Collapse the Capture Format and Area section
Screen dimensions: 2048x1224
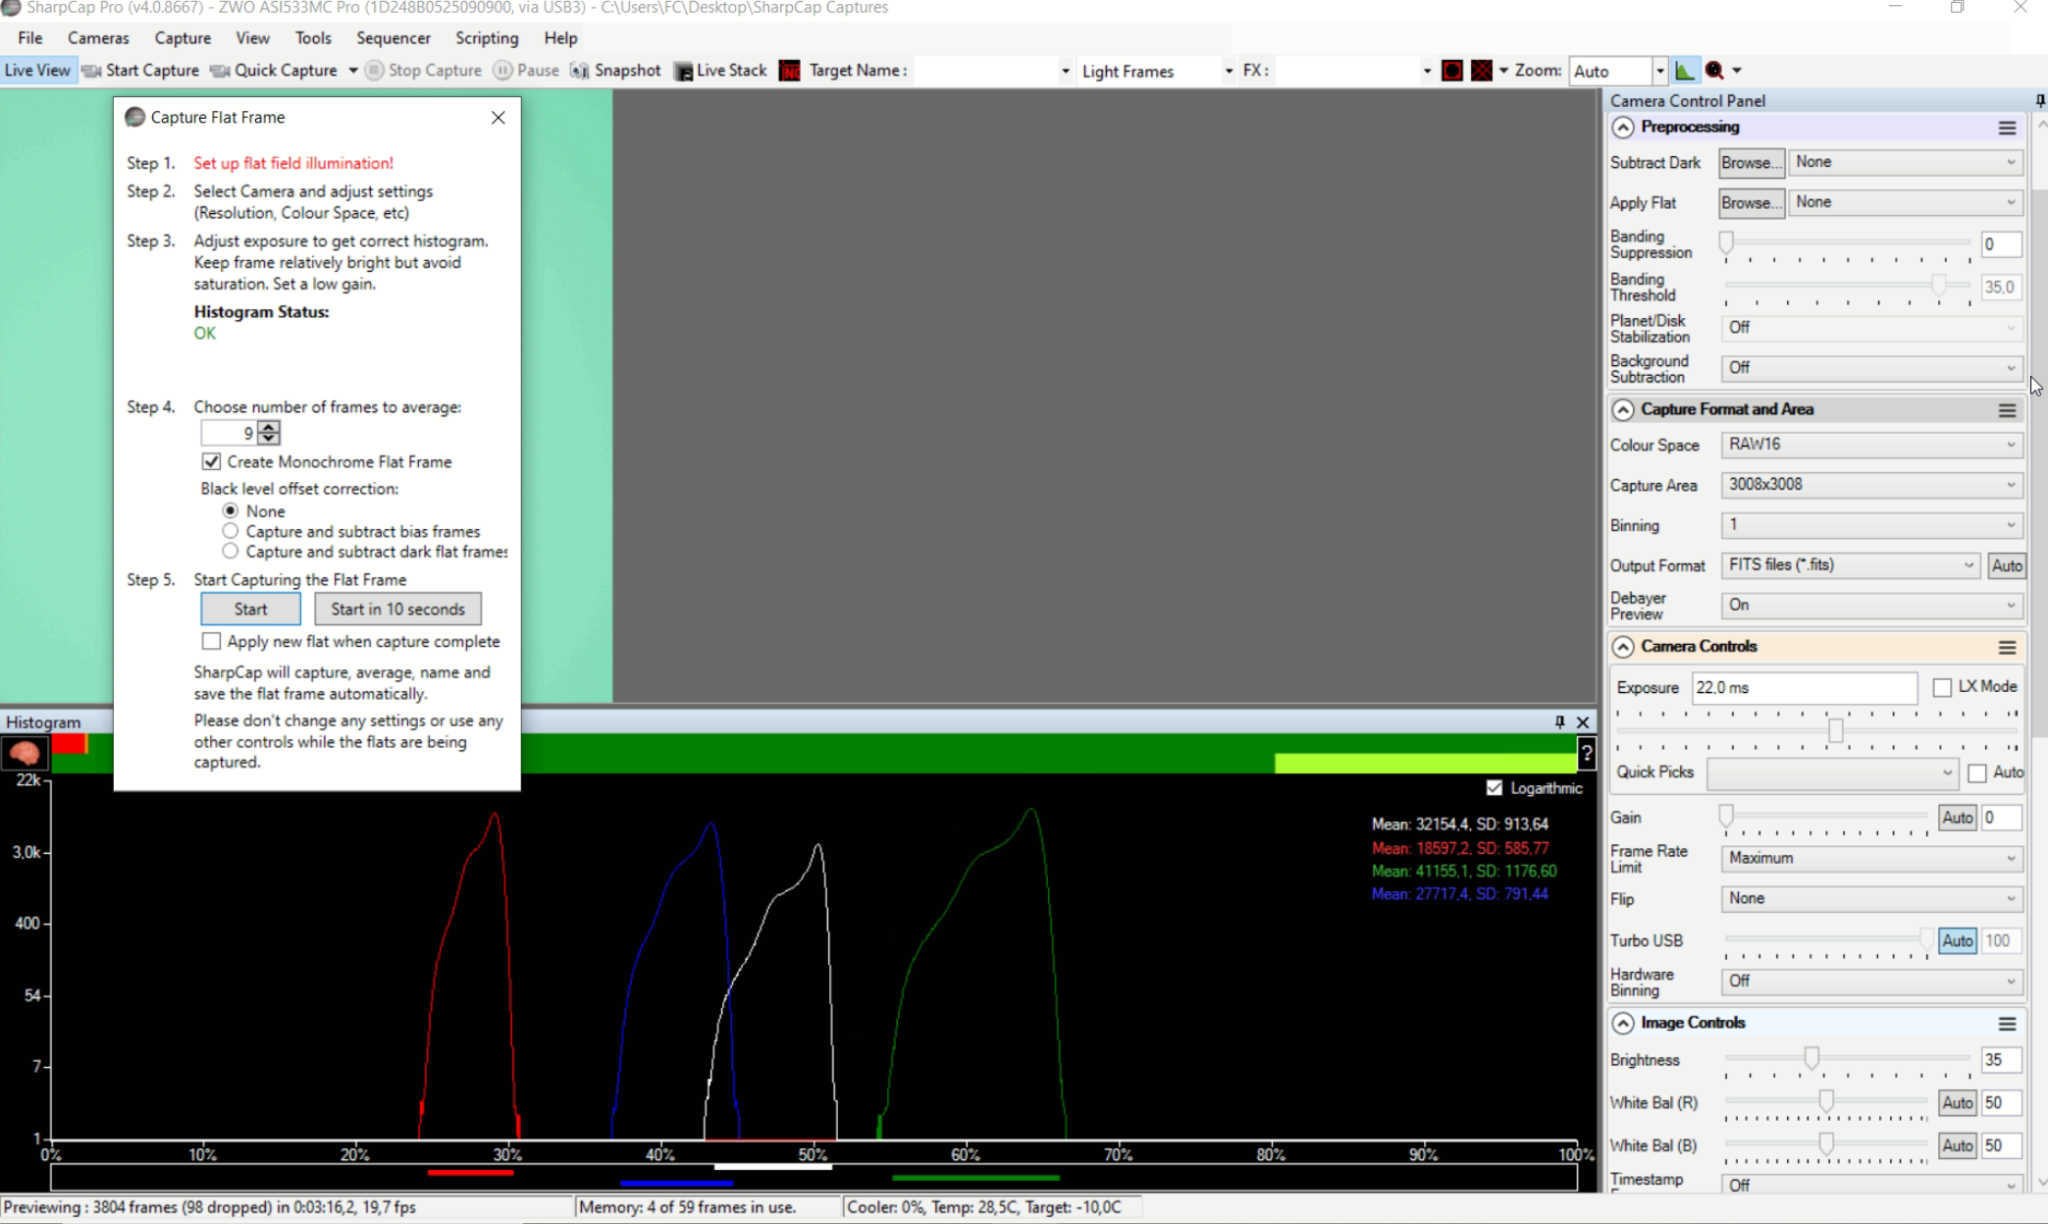1623,410
